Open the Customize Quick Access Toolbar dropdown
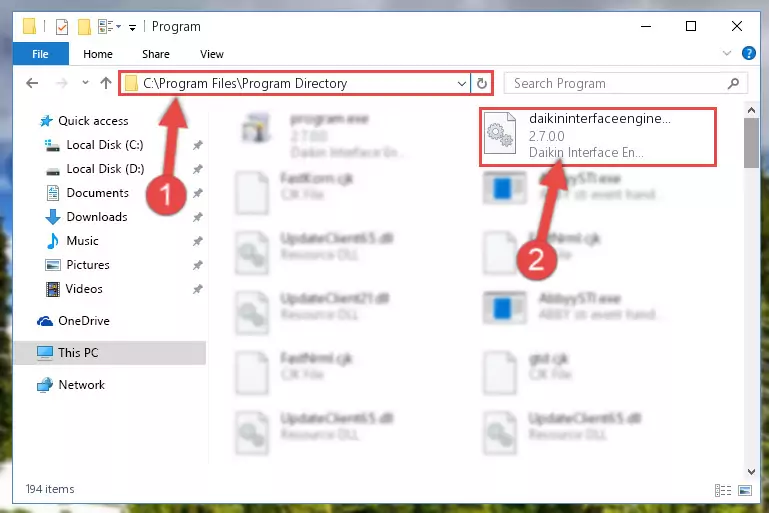Viewport: 769px width, 513px height. point(132,27)
